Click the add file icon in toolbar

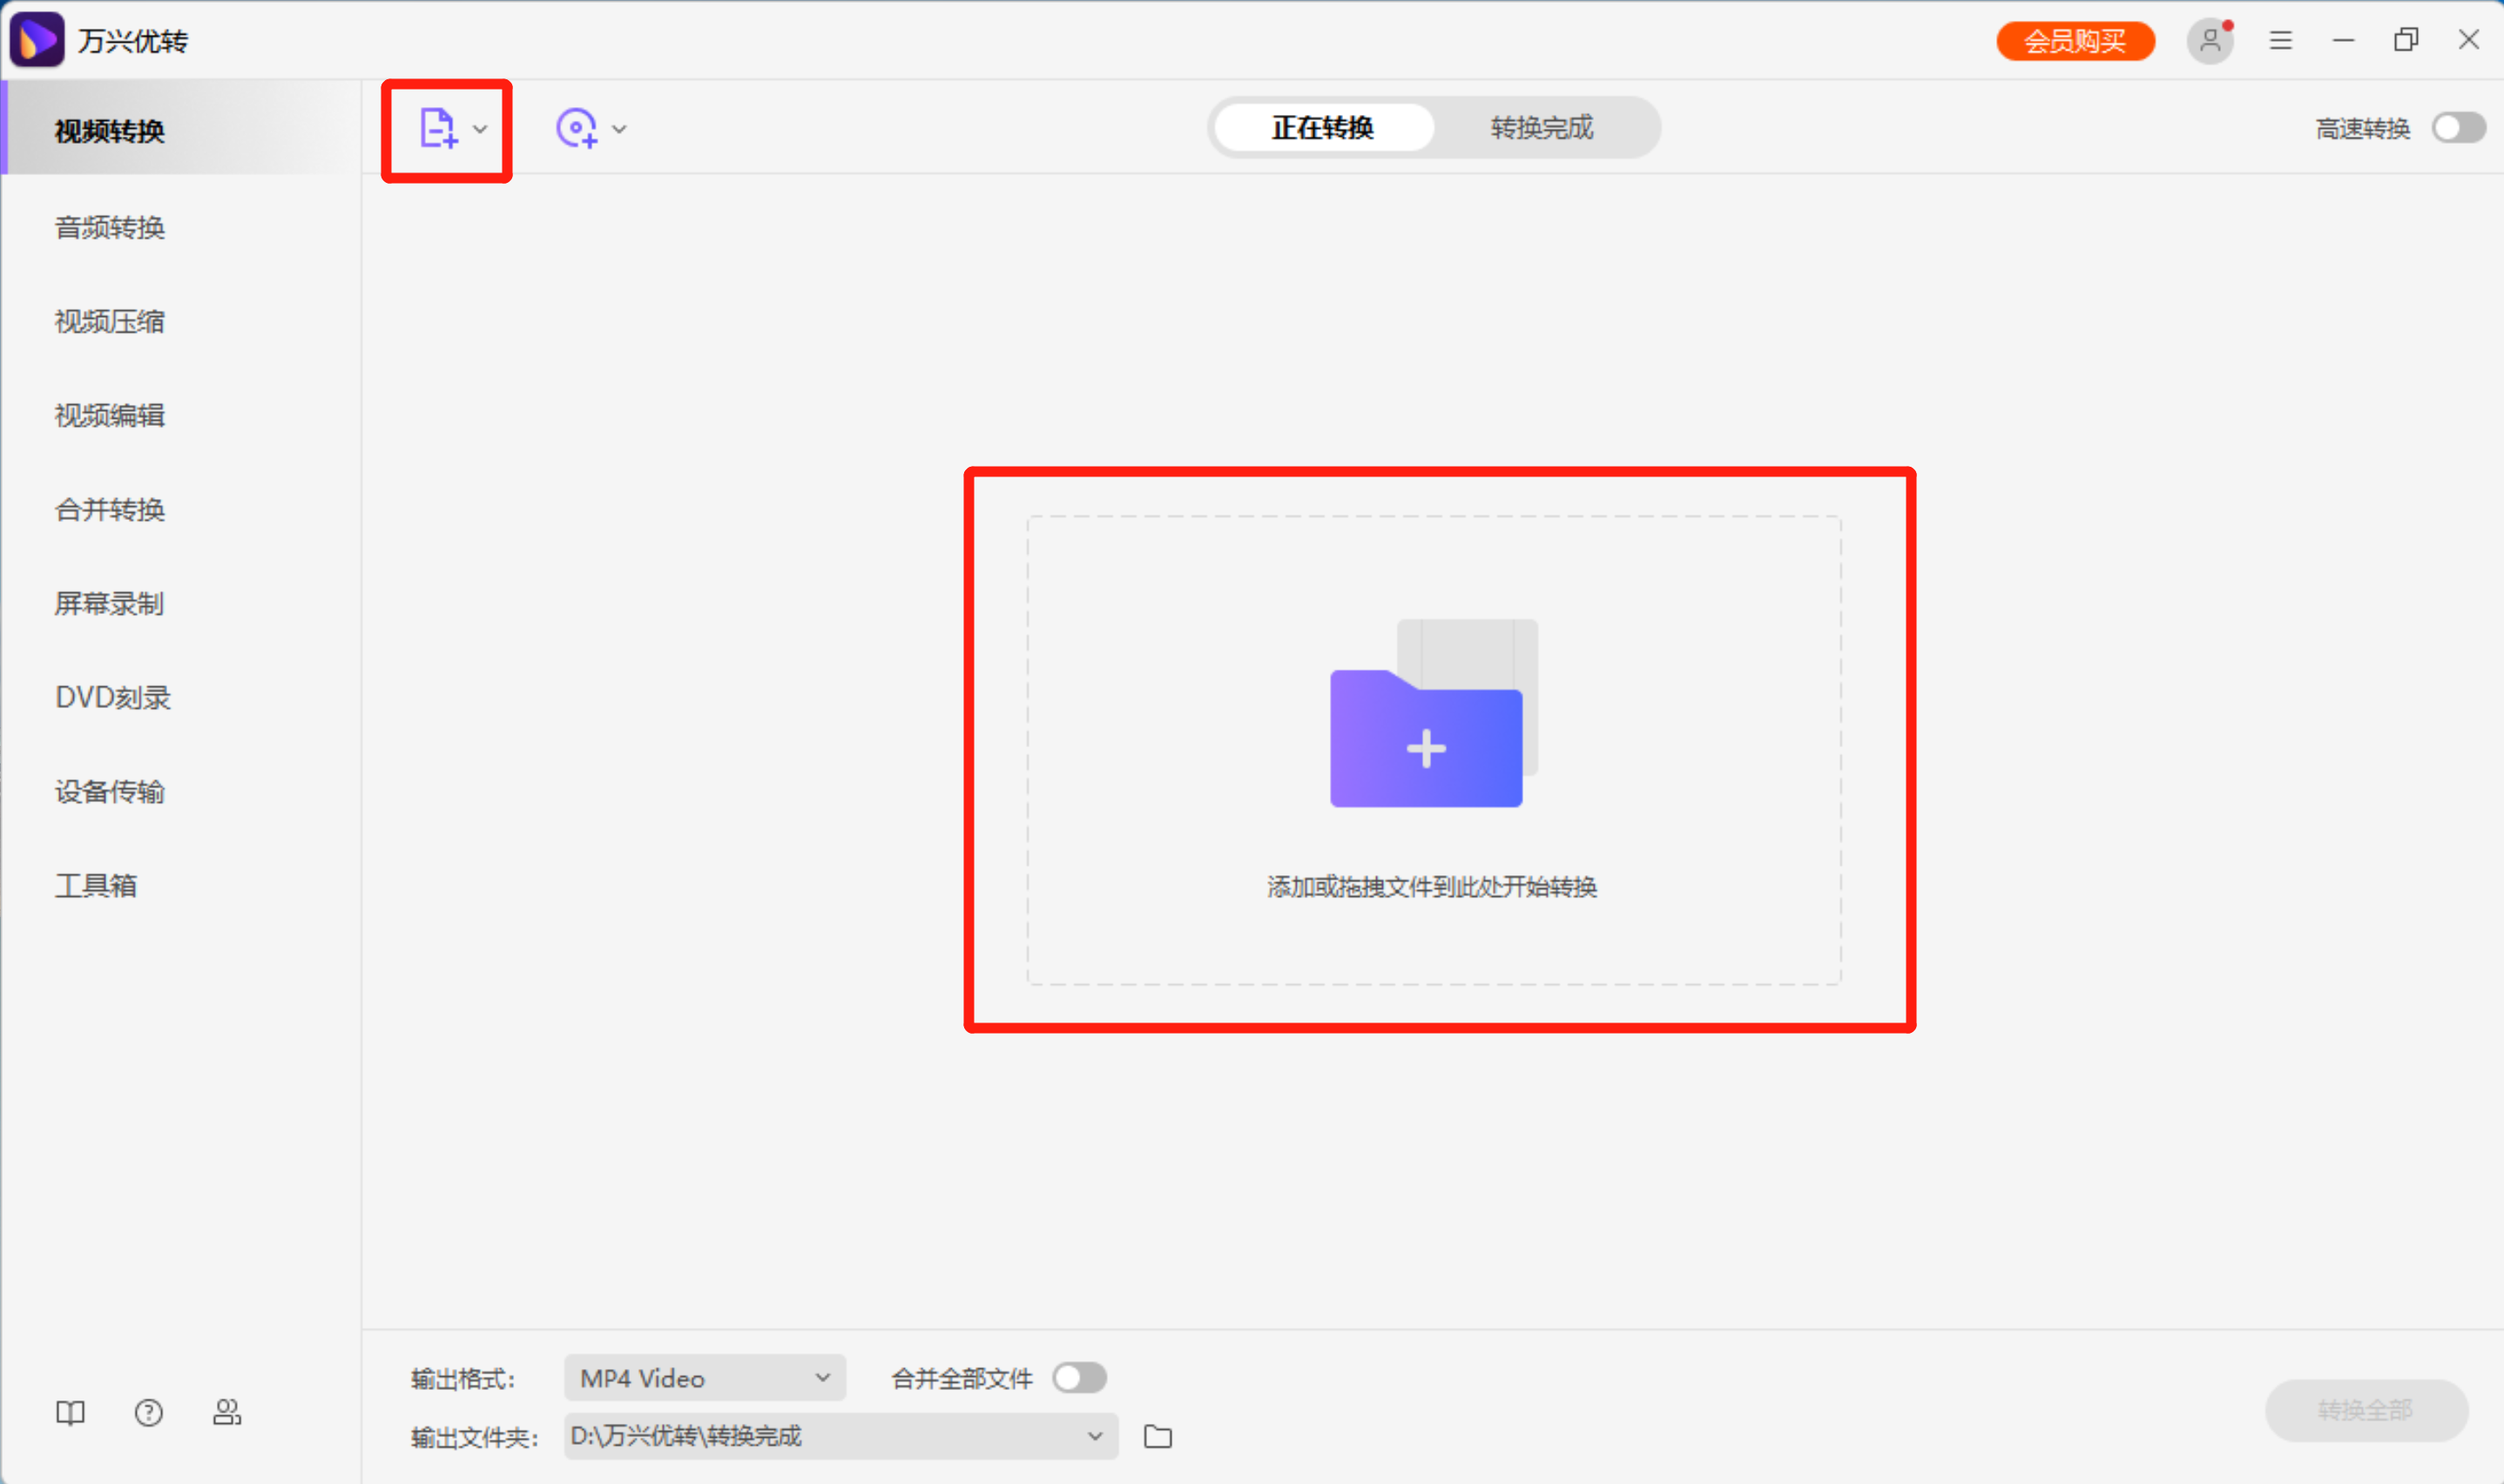[x=437, y=129]
